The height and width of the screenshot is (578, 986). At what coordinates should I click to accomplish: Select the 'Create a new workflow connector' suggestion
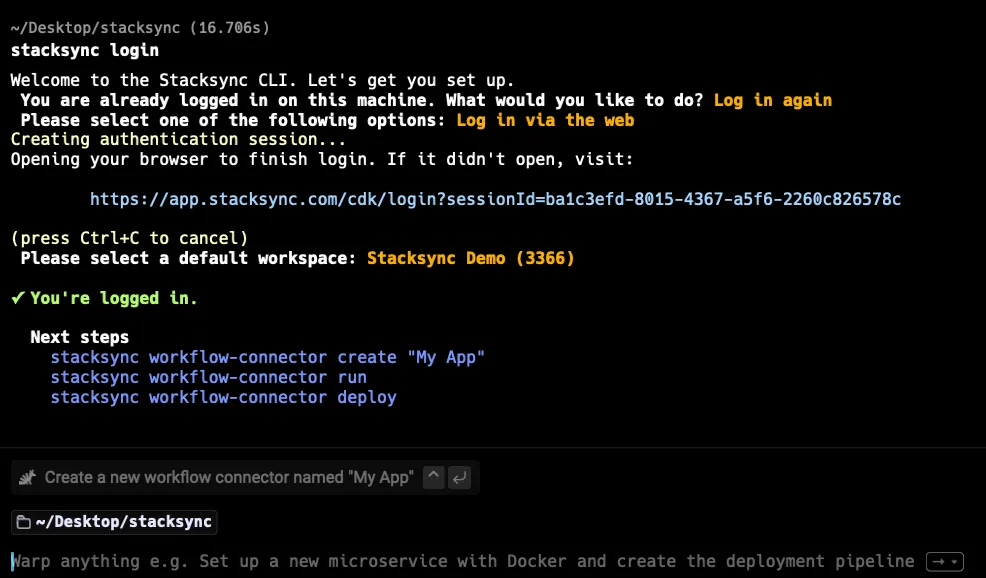coord(245,477)
